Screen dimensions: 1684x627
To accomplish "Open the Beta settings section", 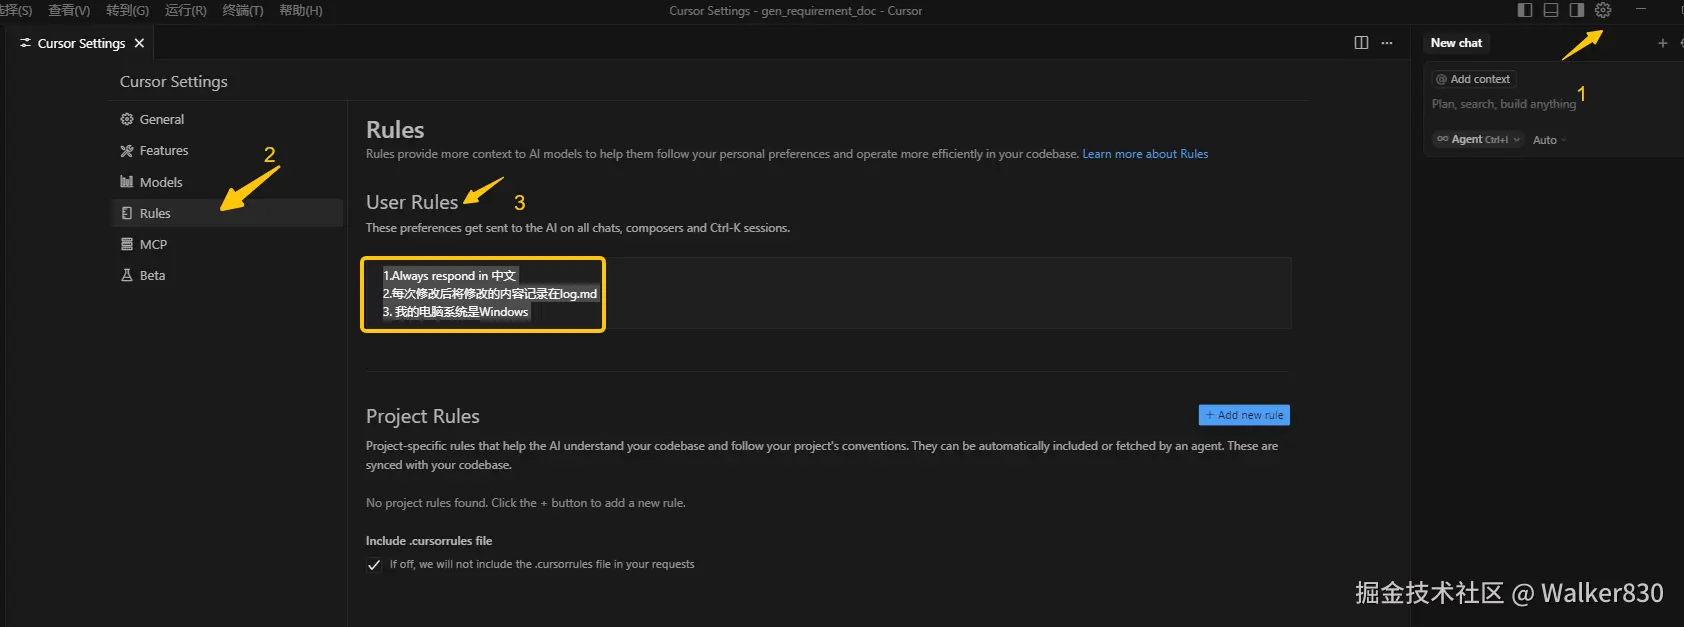I will coord(227,275).
